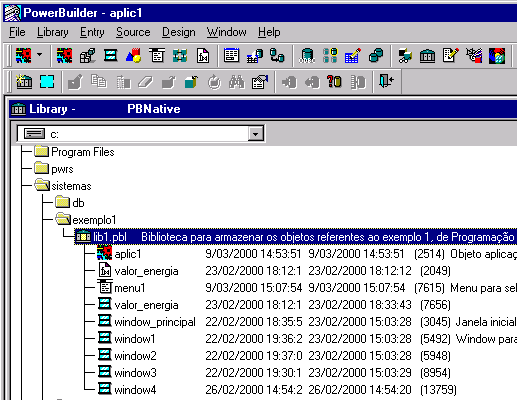The image size is (517, 400).
Task: Open the Menu painter toolbar icon
Action: pos(157,56)
